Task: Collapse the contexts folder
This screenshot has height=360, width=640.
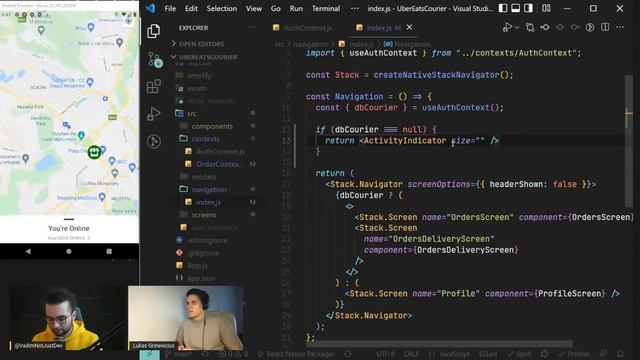Action: [x=205, y=139]
